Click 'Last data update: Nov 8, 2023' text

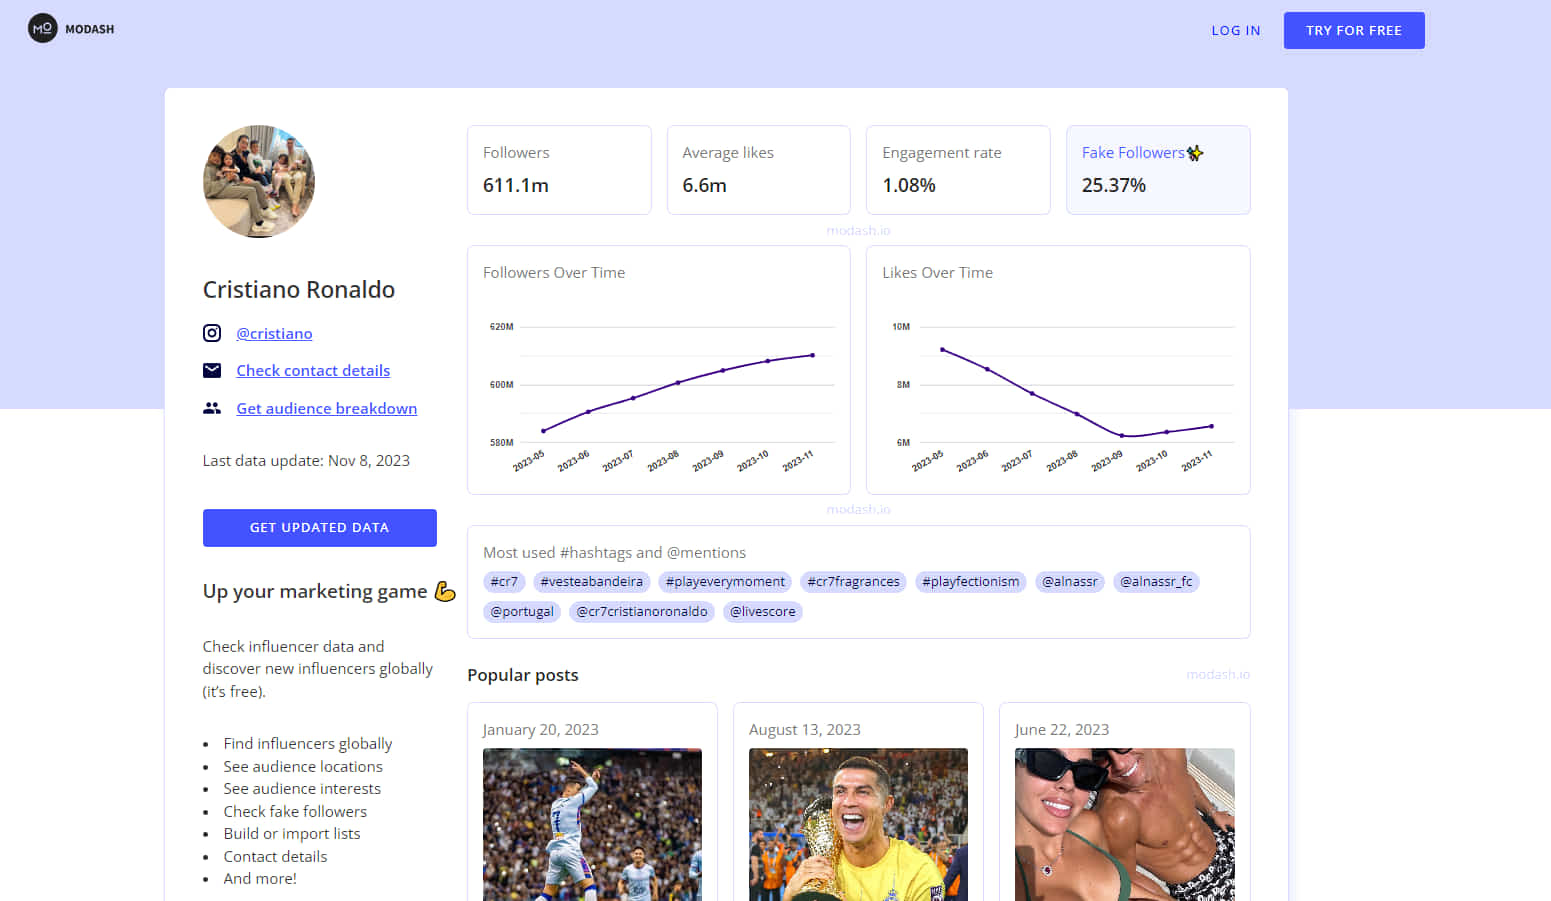coord(306,461)
